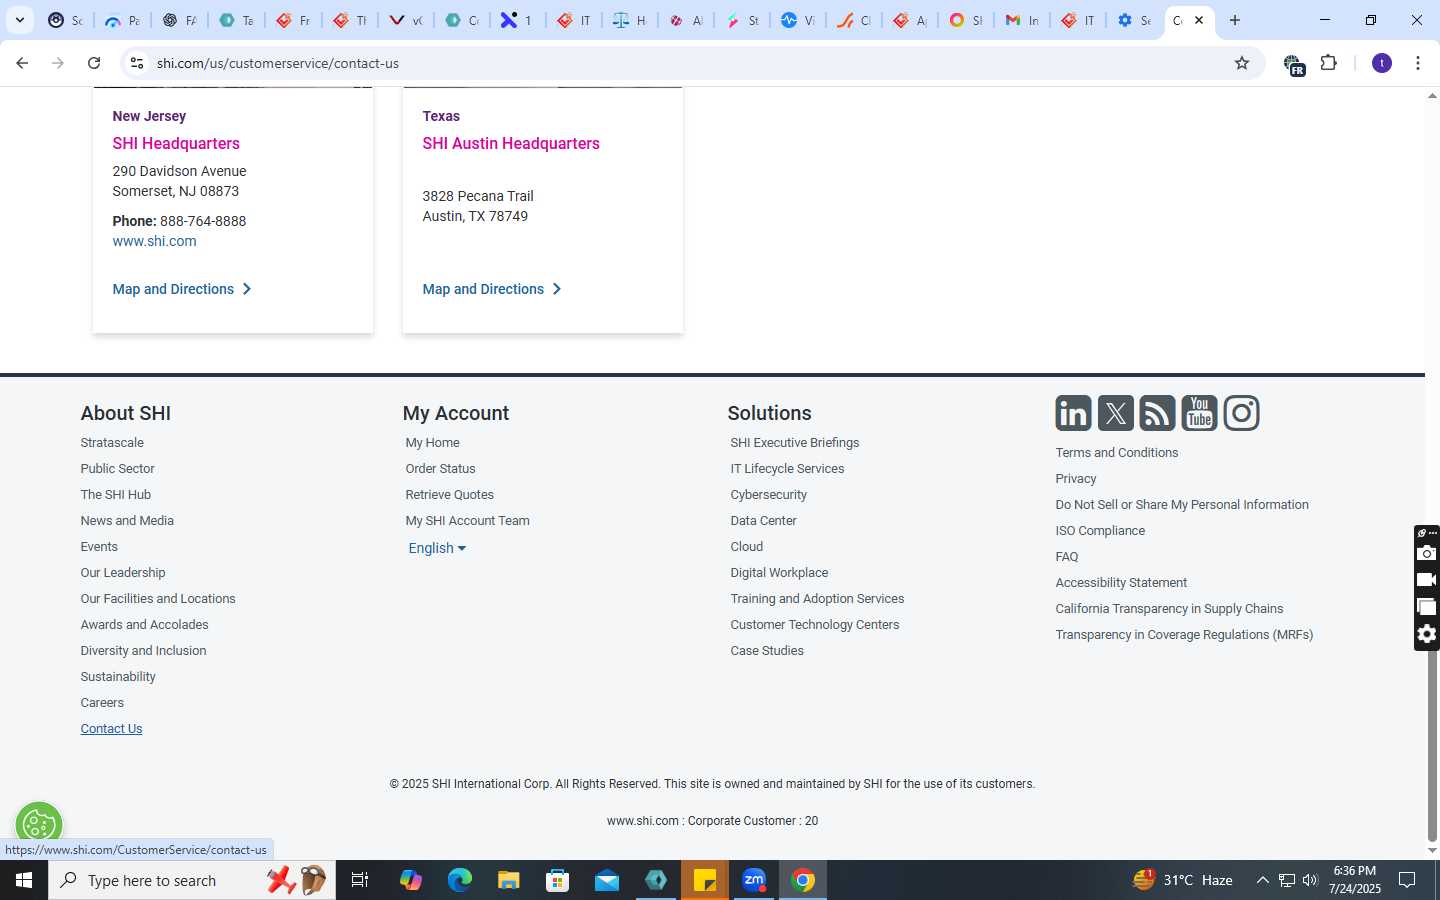This screenshot has width=1440, height=900.
Task: Click the screenshot camera tool icon
Action: point(1427,553)
